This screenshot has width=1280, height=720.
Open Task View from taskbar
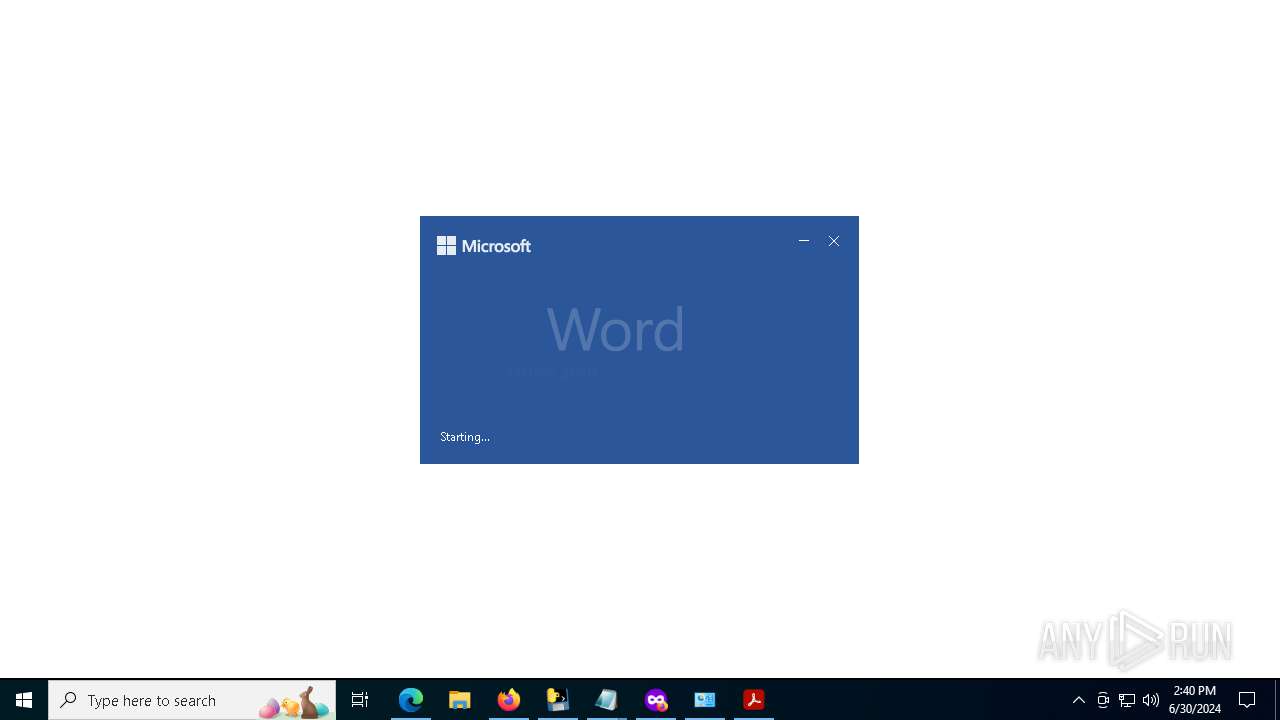[360, 700]
